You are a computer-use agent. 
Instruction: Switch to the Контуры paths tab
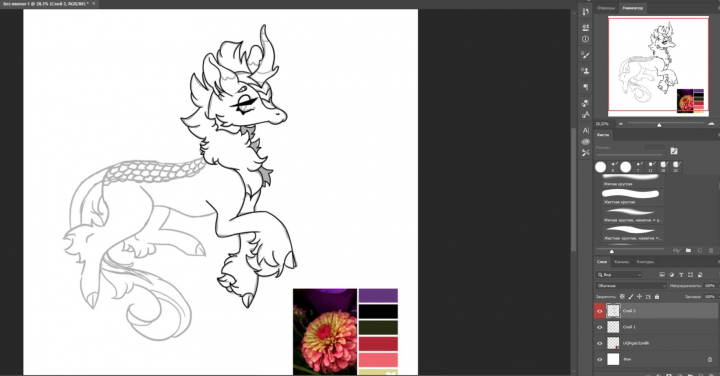click(645, 262)
